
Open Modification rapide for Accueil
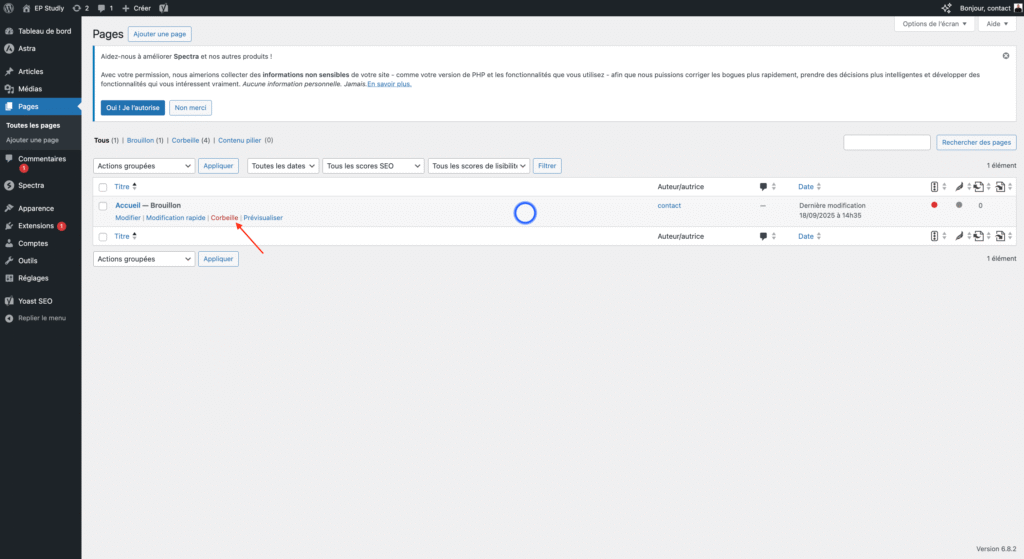pyautogui.click(x=176, y=217)
